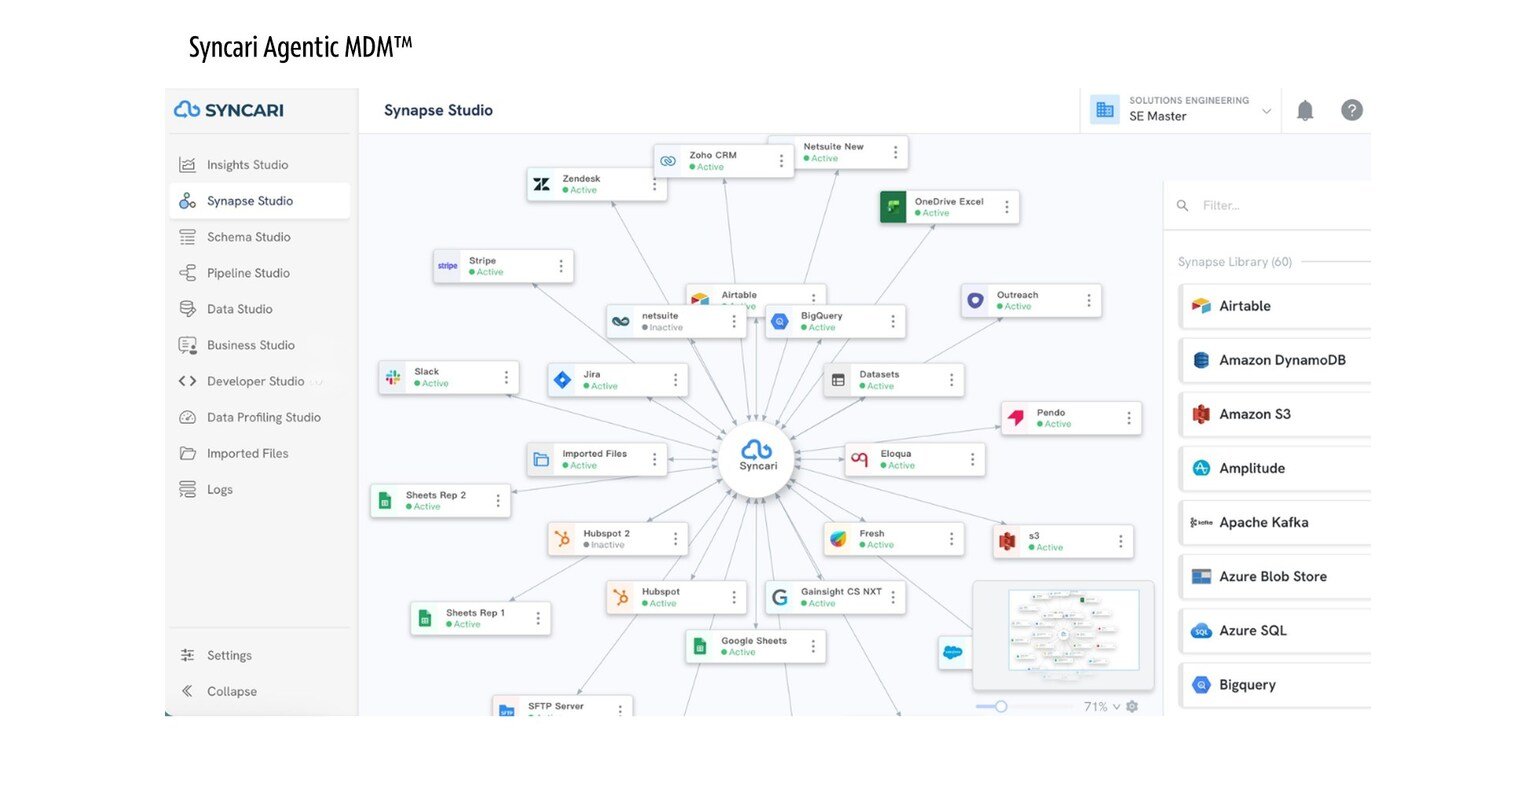Click the Syncari hub node icon
Screen dimensions: 1536x804
coord(757,453)
